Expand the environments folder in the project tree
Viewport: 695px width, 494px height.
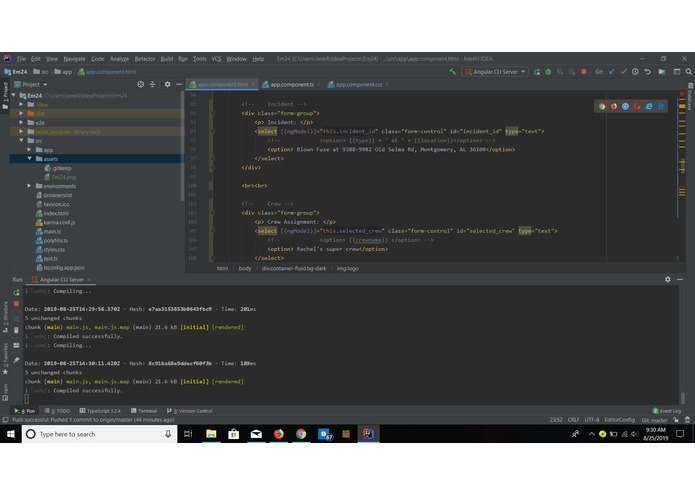(x=29, y=186)
